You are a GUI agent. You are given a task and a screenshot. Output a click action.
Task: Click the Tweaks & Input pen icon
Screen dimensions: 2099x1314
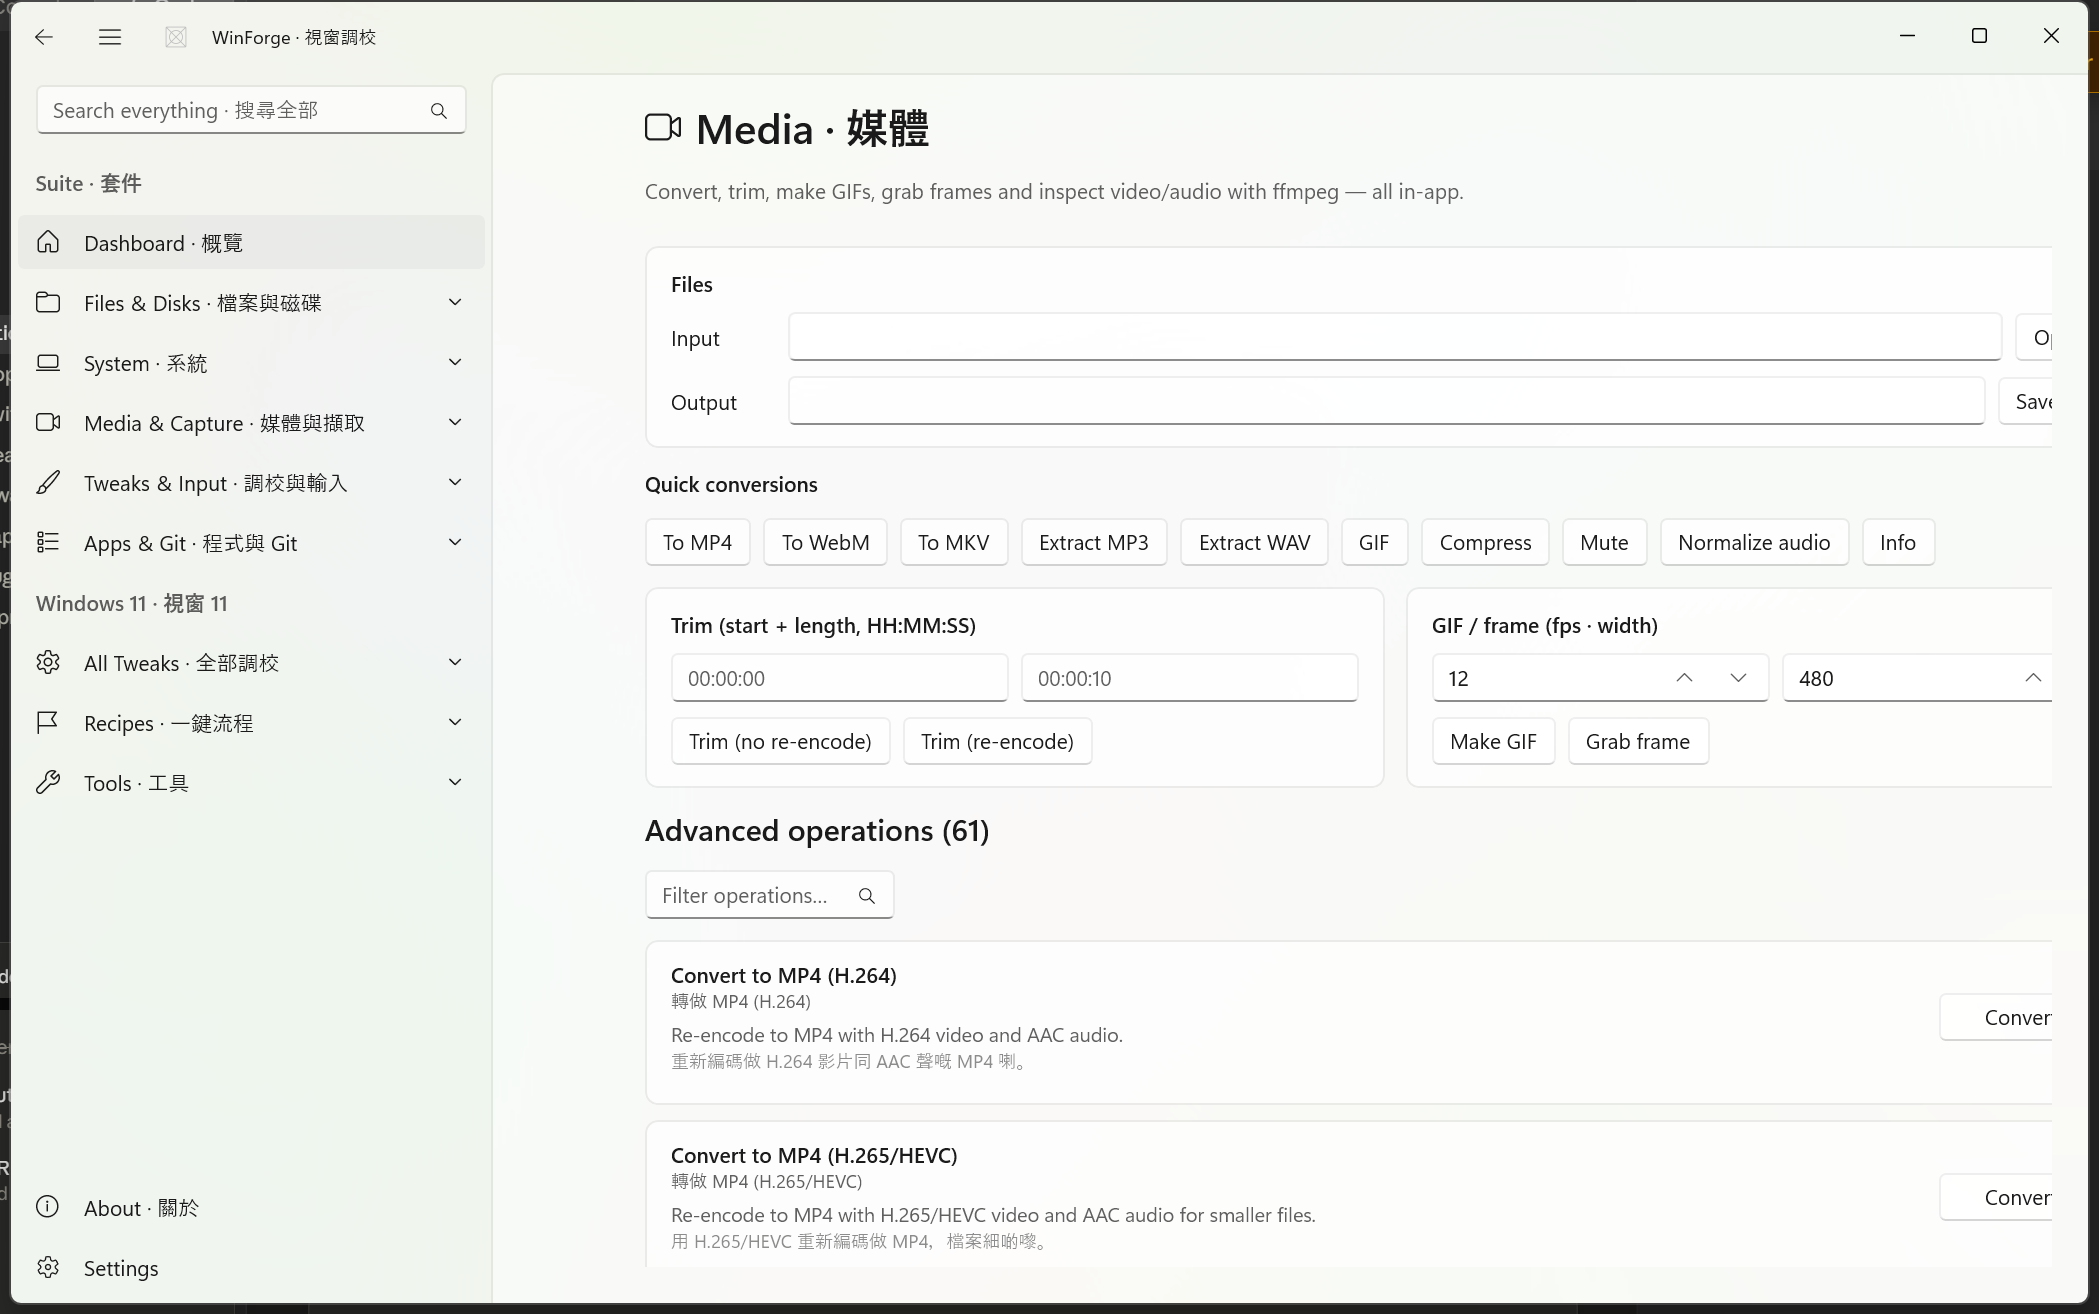point(48,482)
